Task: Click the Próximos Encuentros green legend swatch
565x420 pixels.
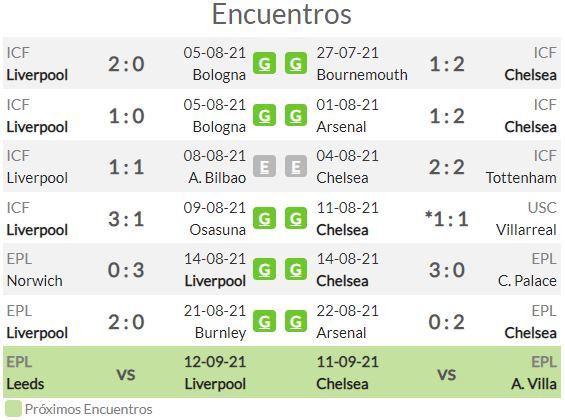Action: pyautogui.click(x=13, y=410)
